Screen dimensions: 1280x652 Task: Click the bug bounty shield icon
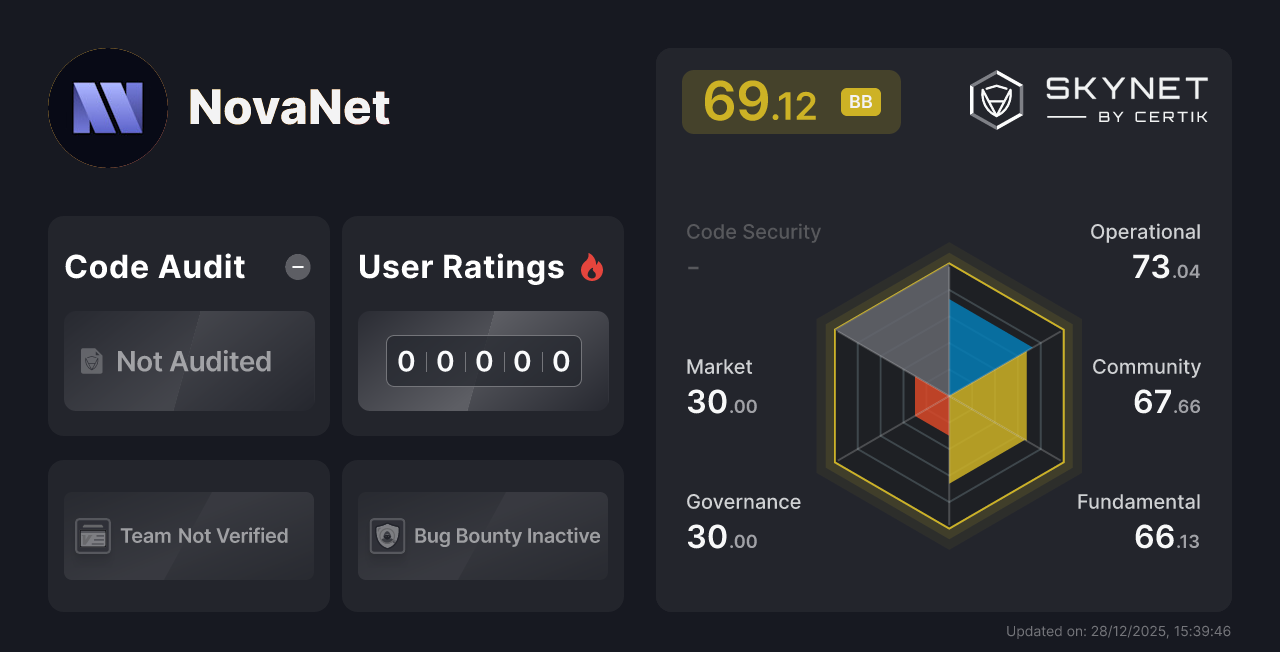pos(388,536)
